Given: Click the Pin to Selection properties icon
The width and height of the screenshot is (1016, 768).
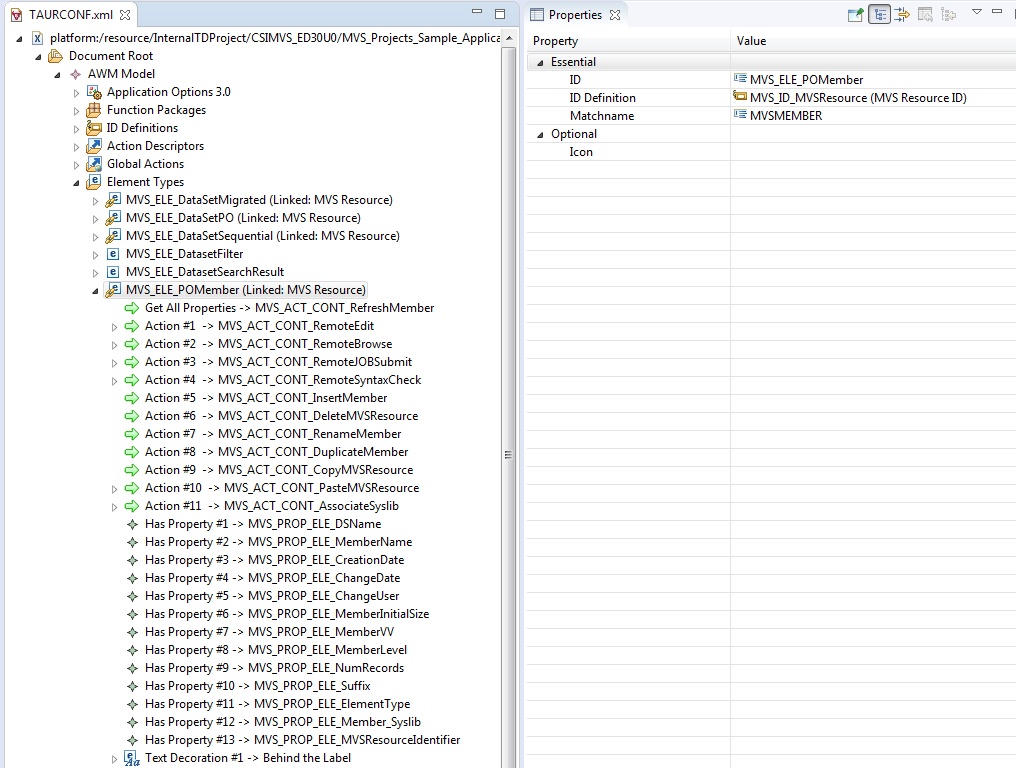Looking at the screenshot, I should [x=855, y=14].
